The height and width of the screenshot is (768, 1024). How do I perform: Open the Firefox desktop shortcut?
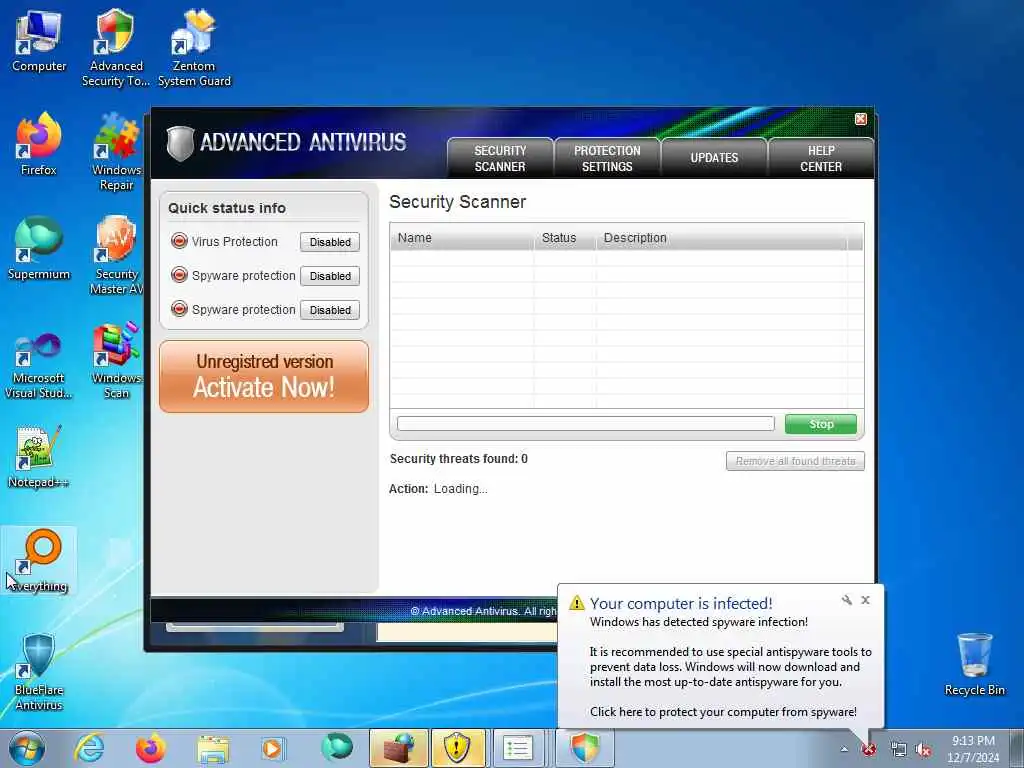pos(39,144)
